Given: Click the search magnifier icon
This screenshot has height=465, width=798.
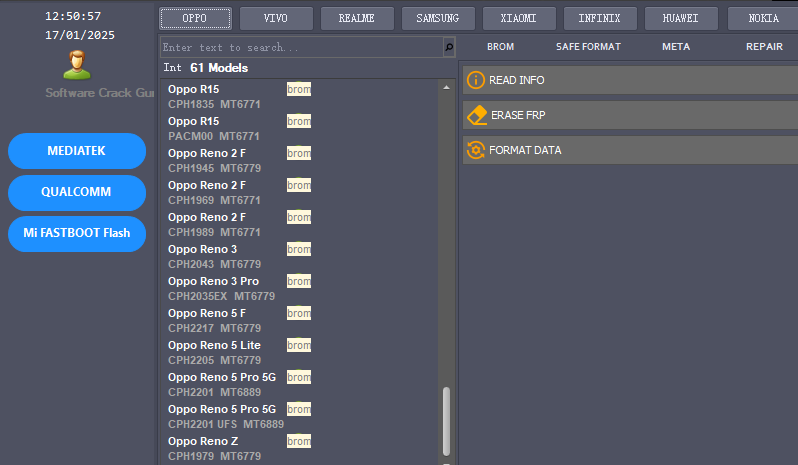Looking at the screenshot, I should click(x=449, y=47).
